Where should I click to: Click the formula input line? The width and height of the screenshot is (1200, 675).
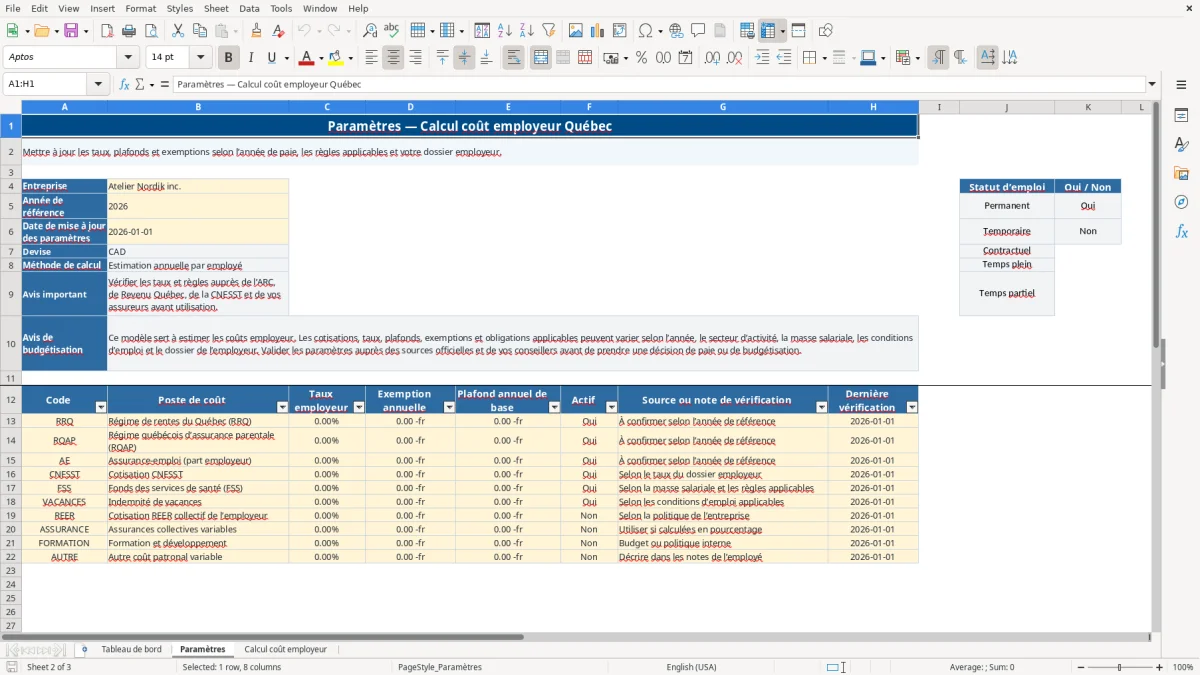(658, 84)
